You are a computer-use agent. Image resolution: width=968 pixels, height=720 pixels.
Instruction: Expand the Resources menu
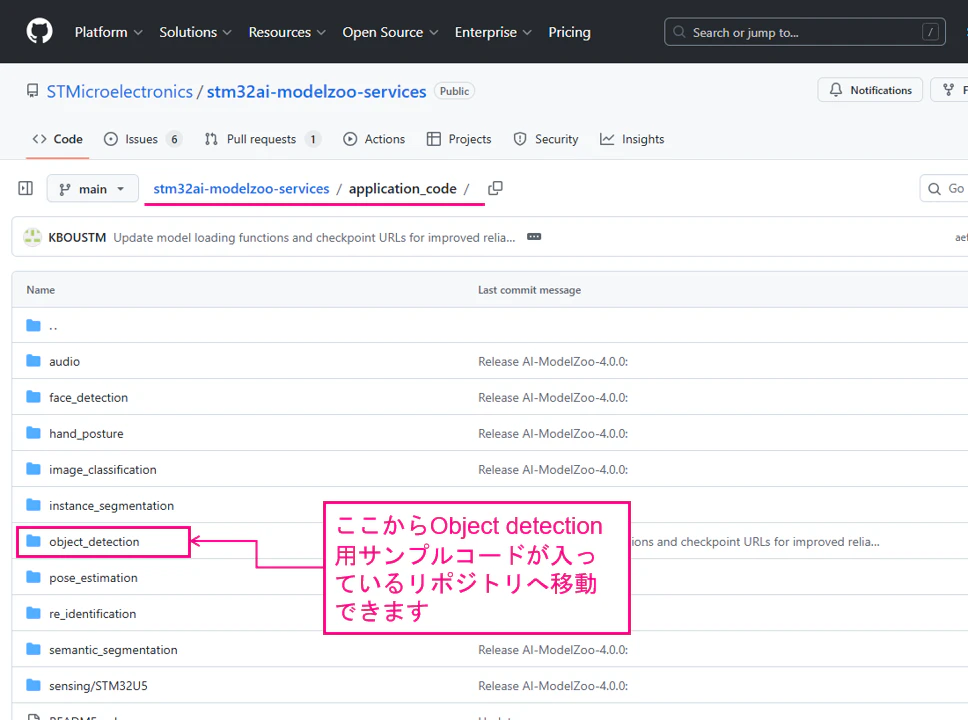pyautogui.click(x=287, y=32)
